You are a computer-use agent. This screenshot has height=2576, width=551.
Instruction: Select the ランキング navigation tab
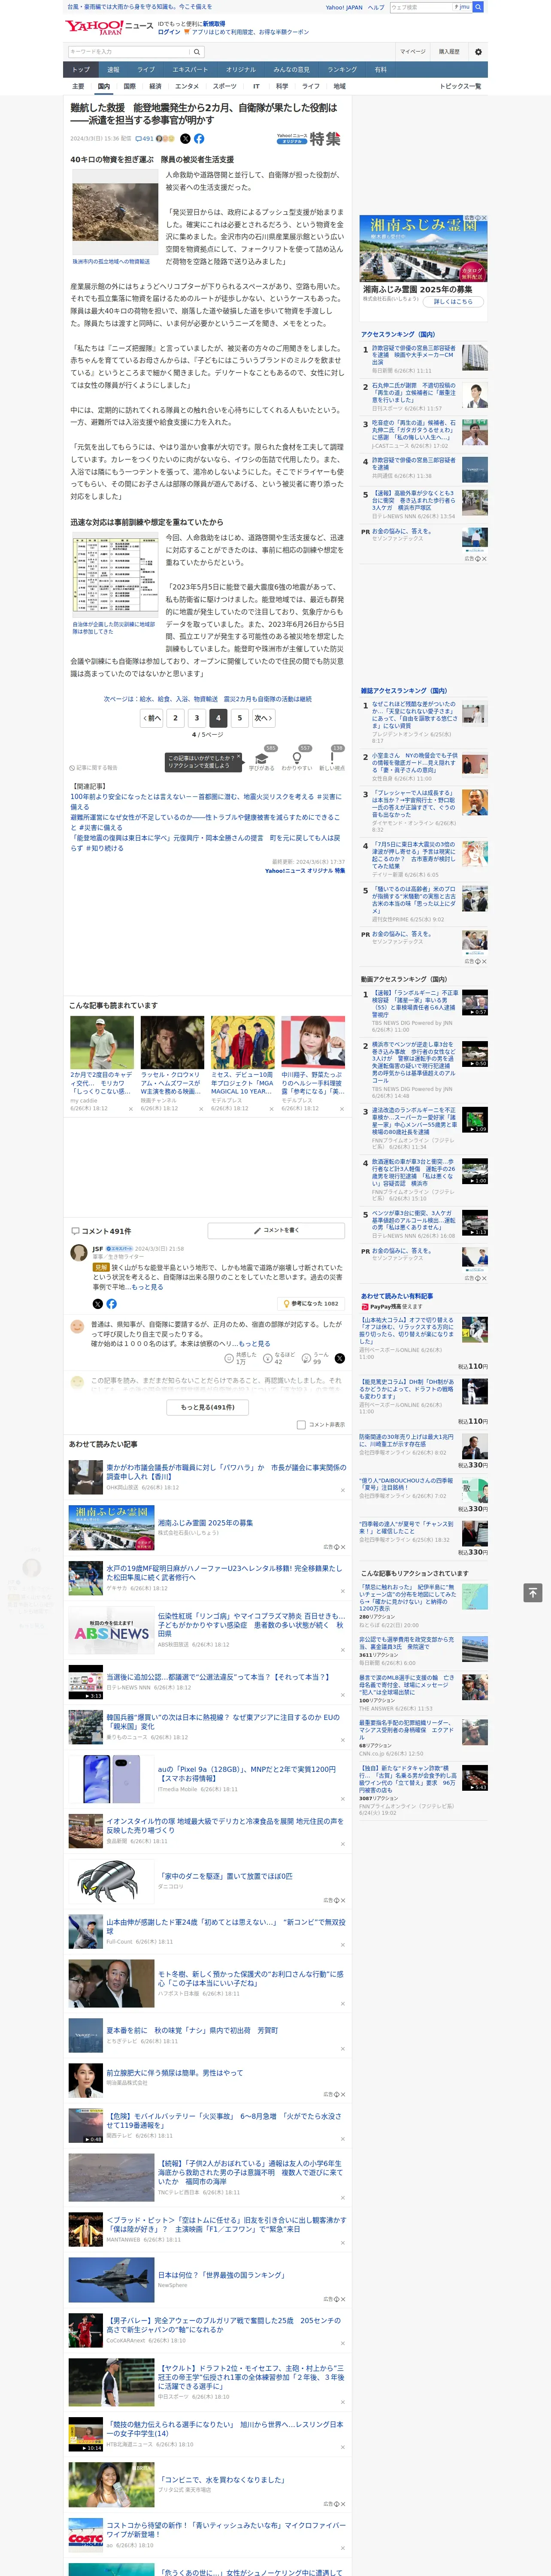pos(342,70)
